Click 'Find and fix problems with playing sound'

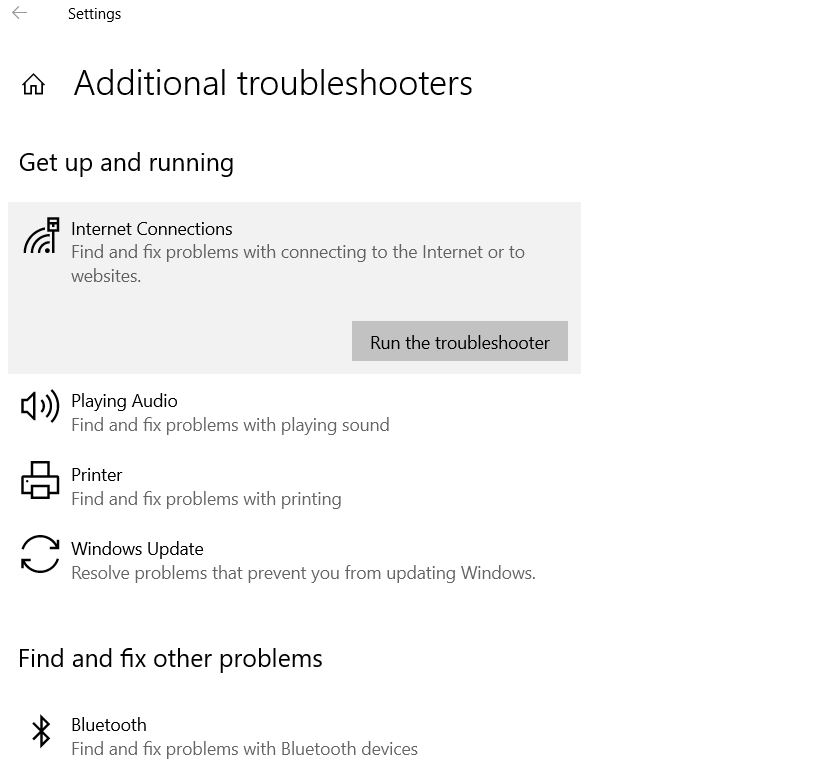tap(230, 425)
